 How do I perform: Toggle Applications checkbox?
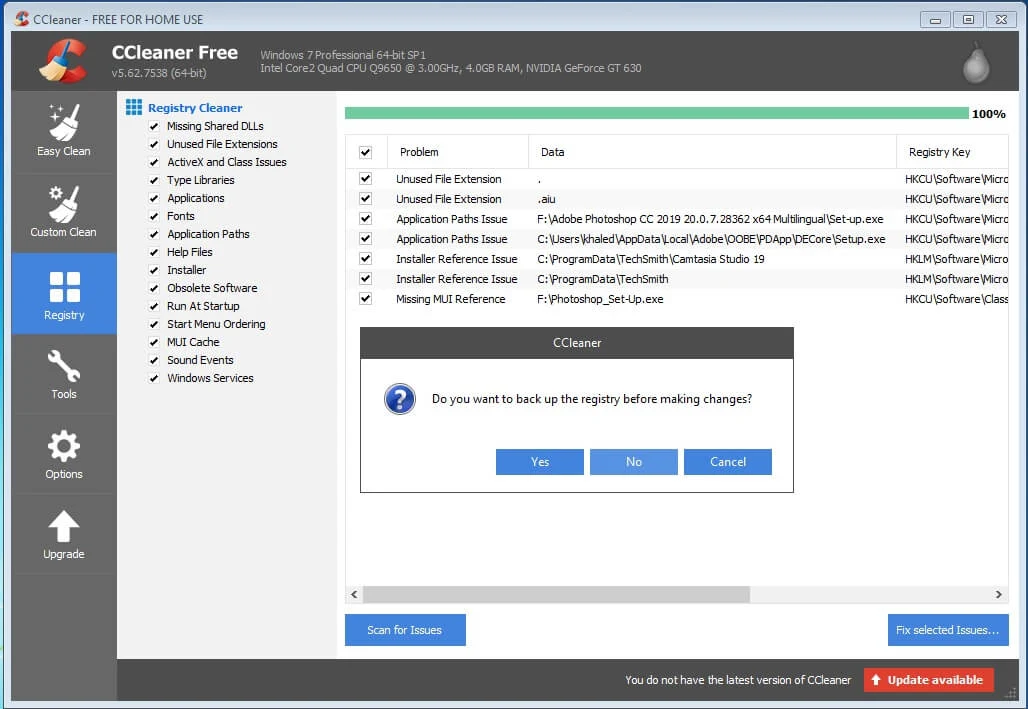pyautogui.click(x=154, y=198)
